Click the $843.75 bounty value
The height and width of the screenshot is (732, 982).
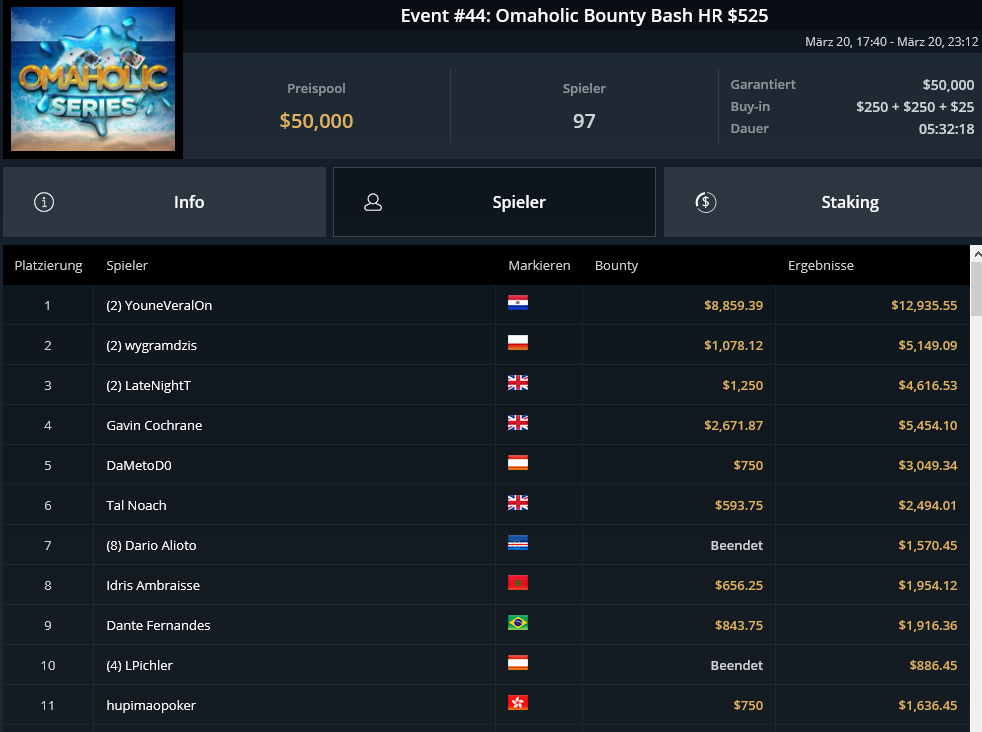(739, 626)
